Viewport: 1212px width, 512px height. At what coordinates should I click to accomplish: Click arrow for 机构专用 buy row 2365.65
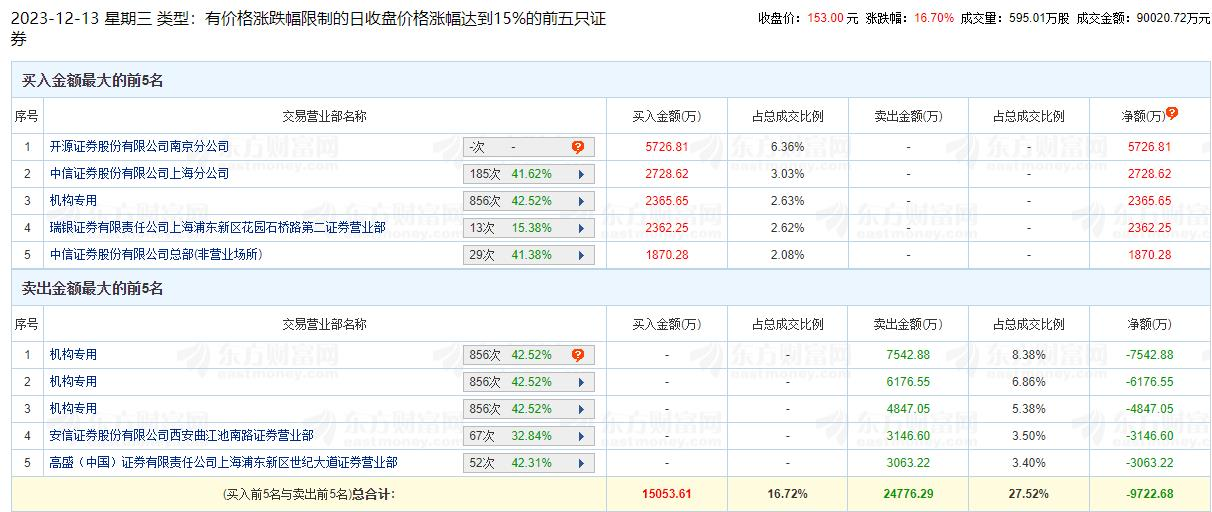tap(579, 201)
